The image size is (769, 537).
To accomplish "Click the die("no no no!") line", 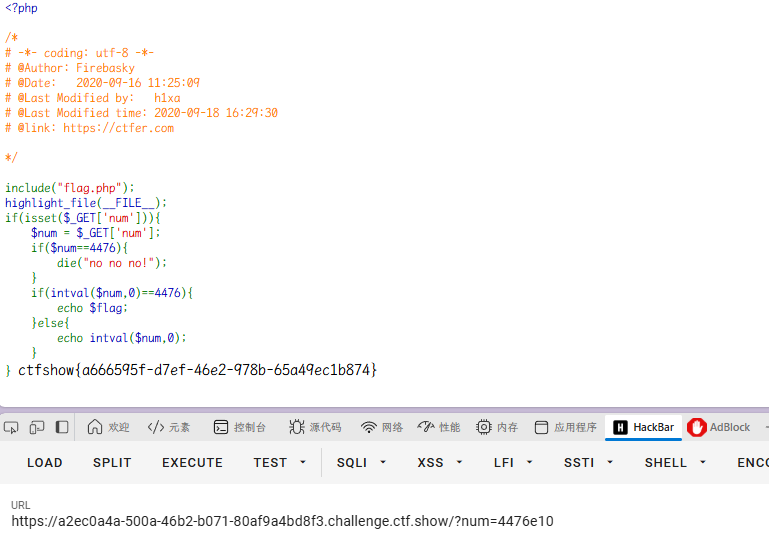I will pyautogui.click(x=112, y=263).
